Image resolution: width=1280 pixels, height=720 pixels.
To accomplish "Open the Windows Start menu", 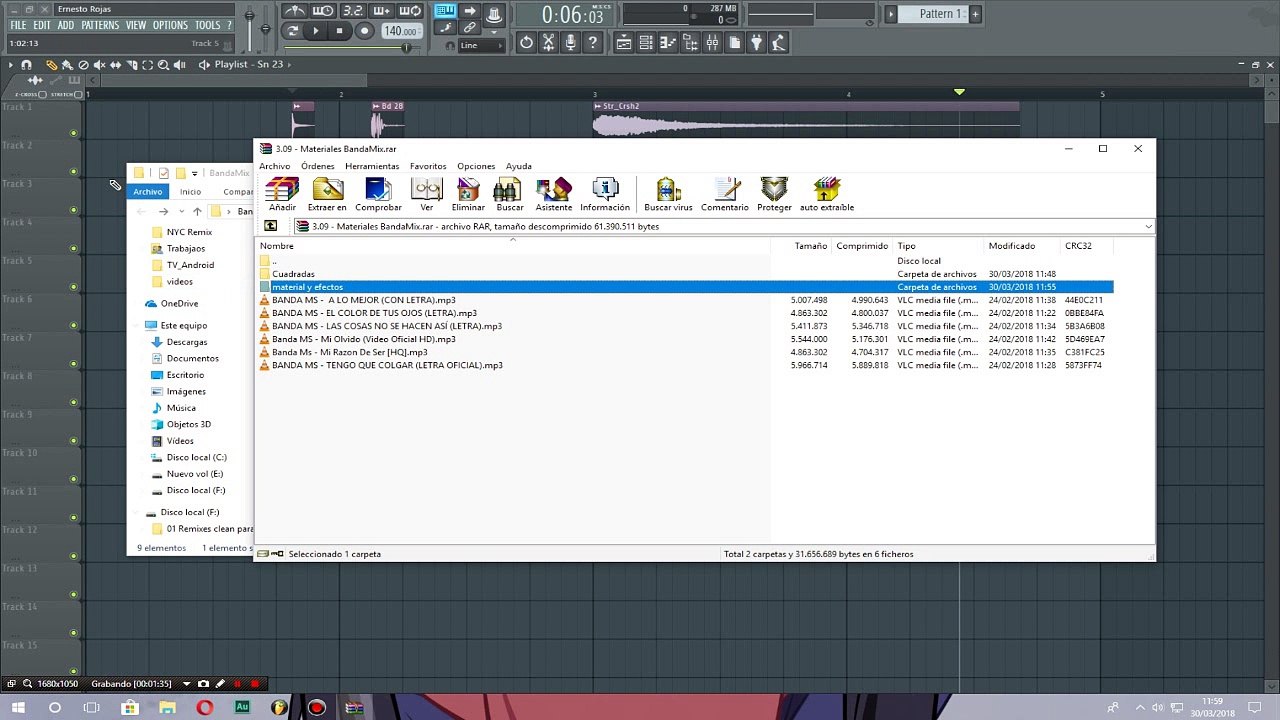I will click(18, 707).
